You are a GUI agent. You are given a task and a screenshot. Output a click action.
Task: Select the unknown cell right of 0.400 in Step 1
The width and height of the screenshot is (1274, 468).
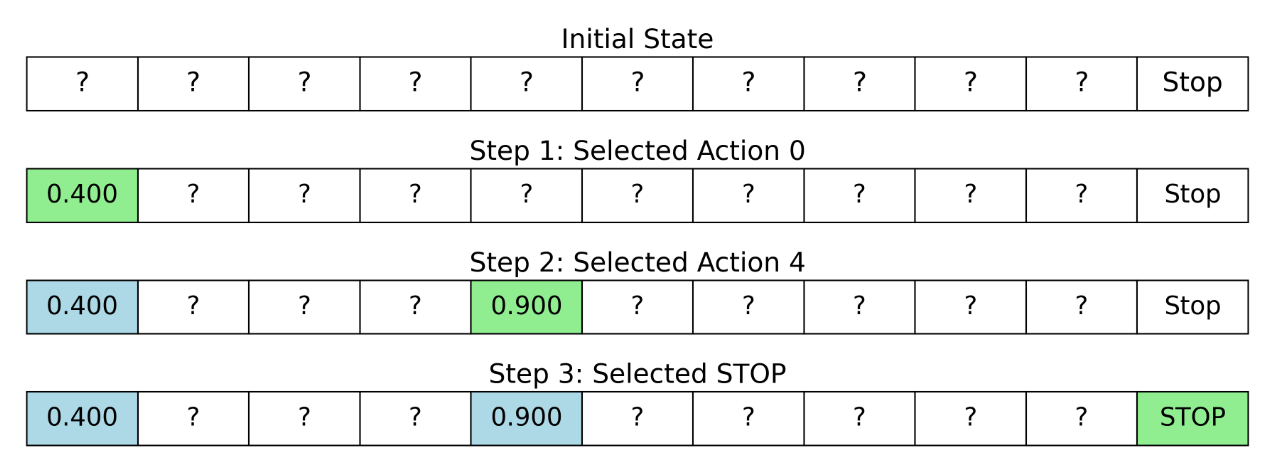(x=193, y=195)
